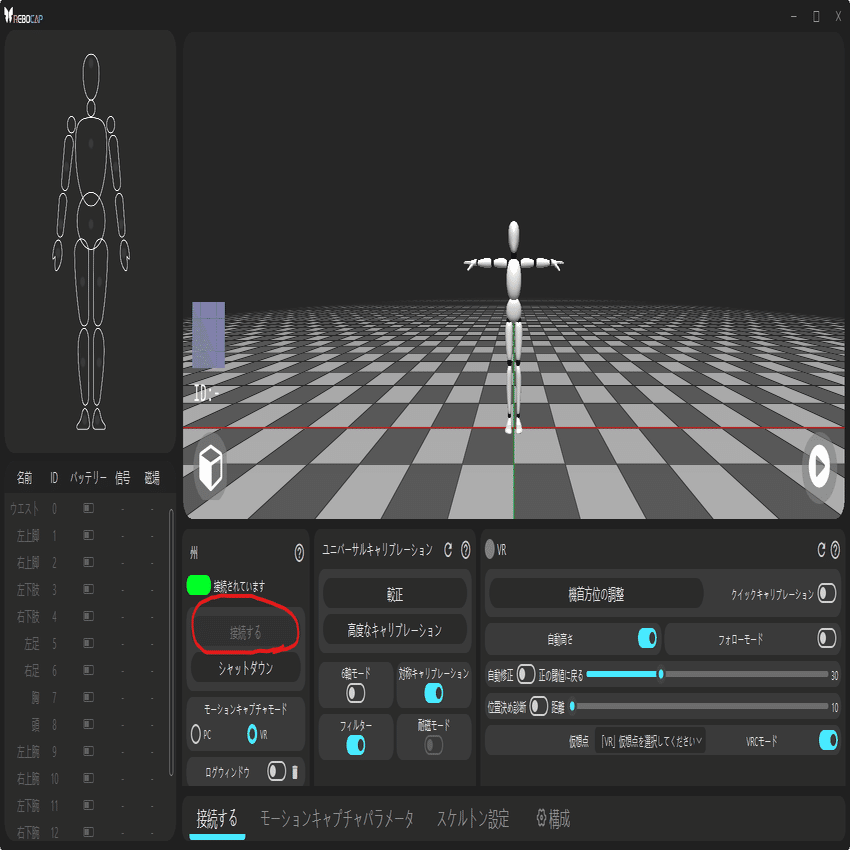The height and width of the screenshot is (850, 850).
Task: Select the PC motion capture mode
Action: coord(196,734)
